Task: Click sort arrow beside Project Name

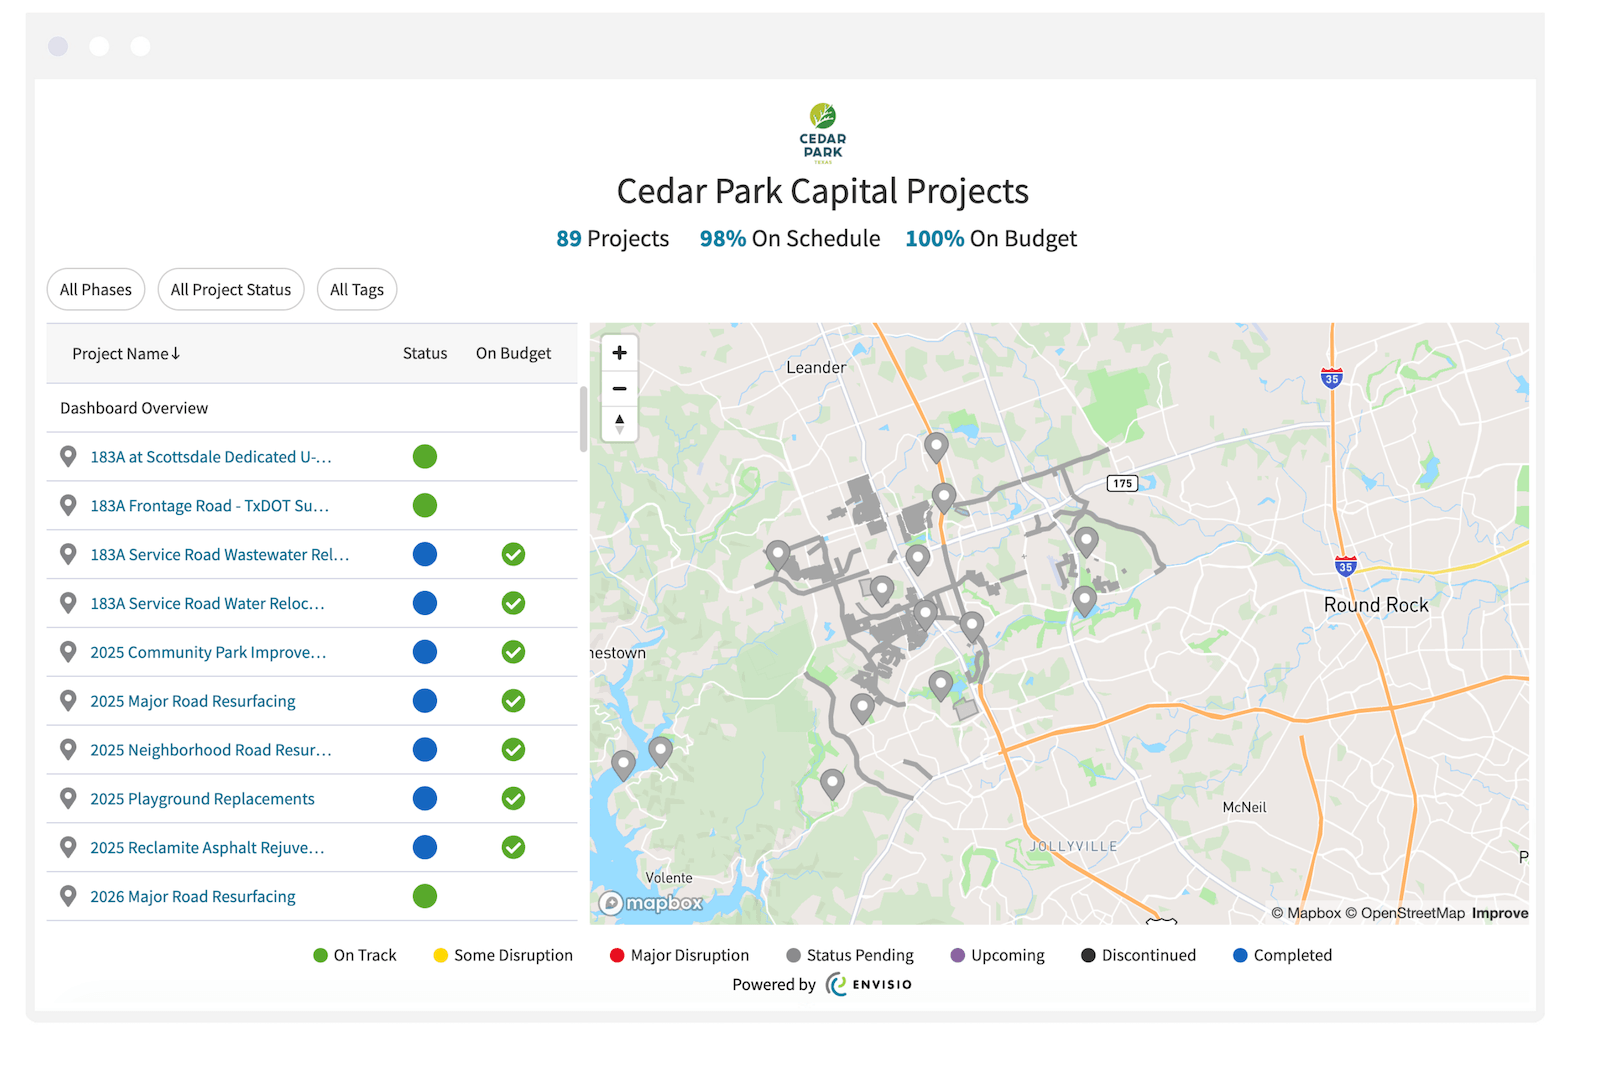Action: (x=176, y=354)
